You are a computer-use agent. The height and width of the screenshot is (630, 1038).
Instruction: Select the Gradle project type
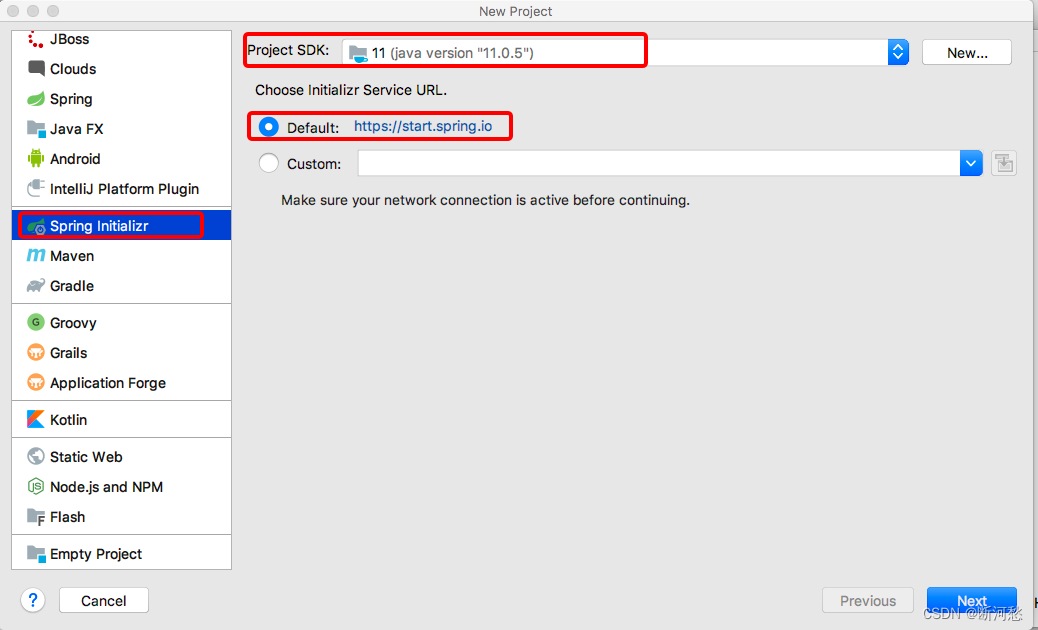click(70, 286)
